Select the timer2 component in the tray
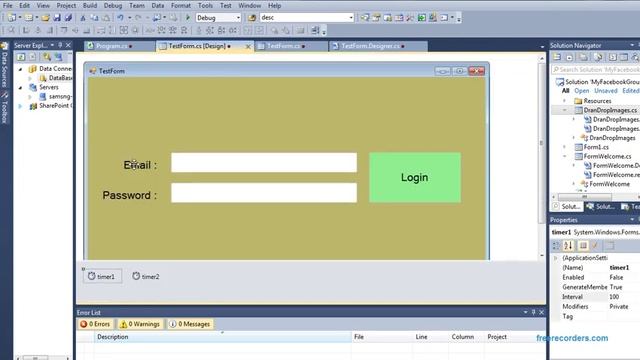Screen dimensions: 640x360 click(x=146, y=276)
